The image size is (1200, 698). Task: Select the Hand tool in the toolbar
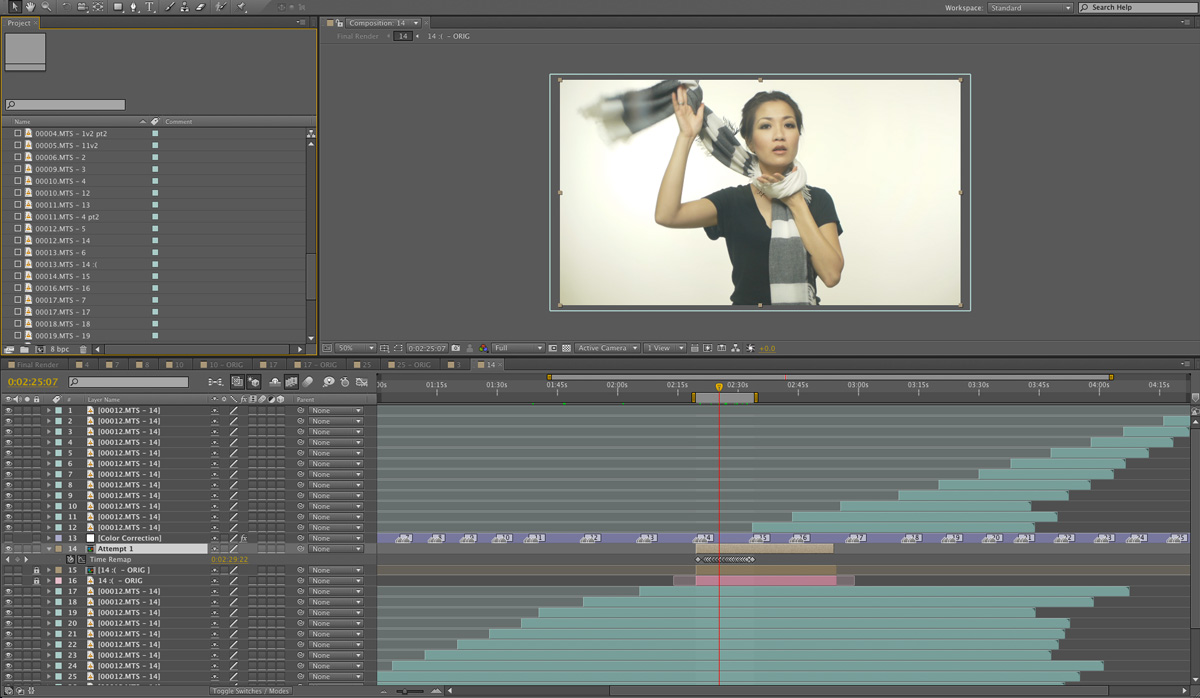point(31,7)
